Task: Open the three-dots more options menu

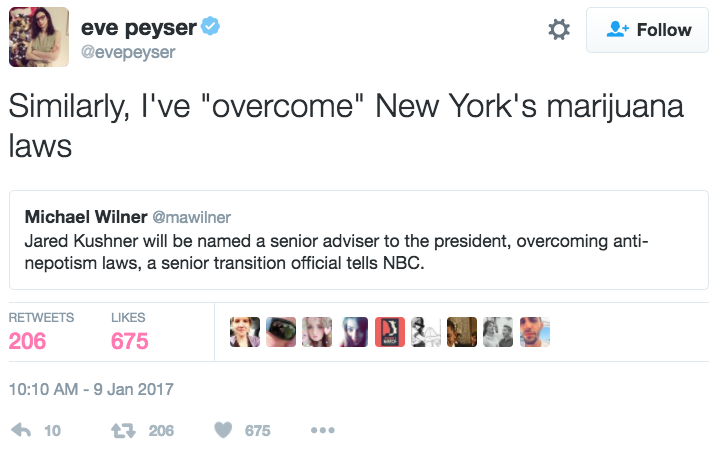Action: (x=322, y=430)
